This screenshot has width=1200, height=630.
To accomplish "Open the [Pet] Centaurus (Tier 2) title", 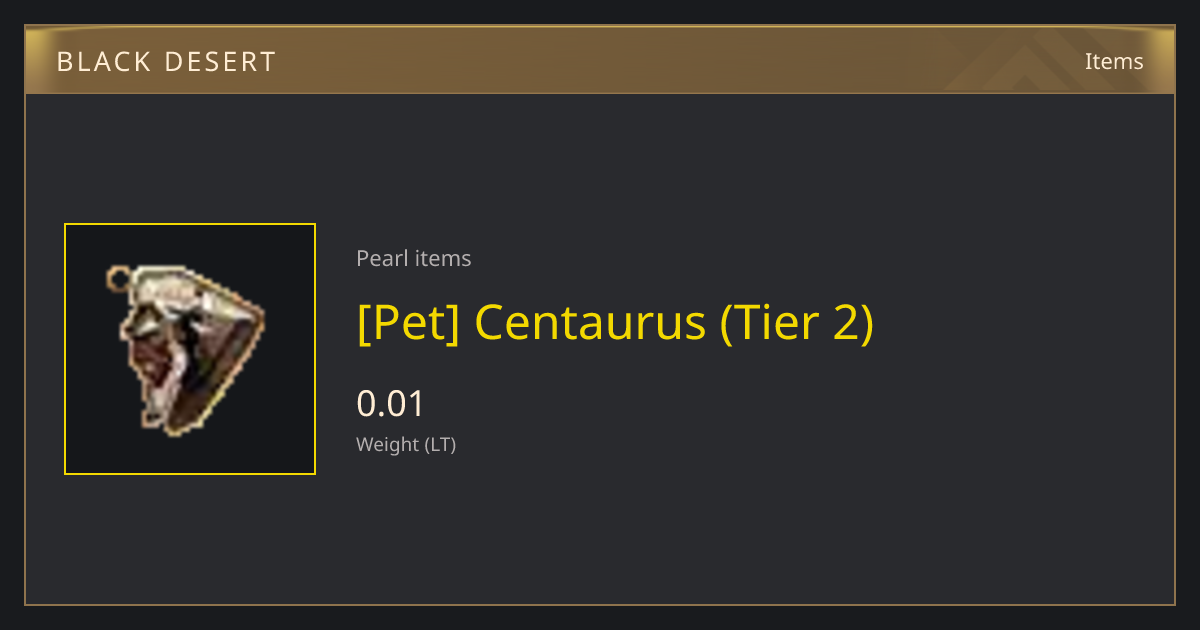I will pyautogui.click(x=615, y=322).
